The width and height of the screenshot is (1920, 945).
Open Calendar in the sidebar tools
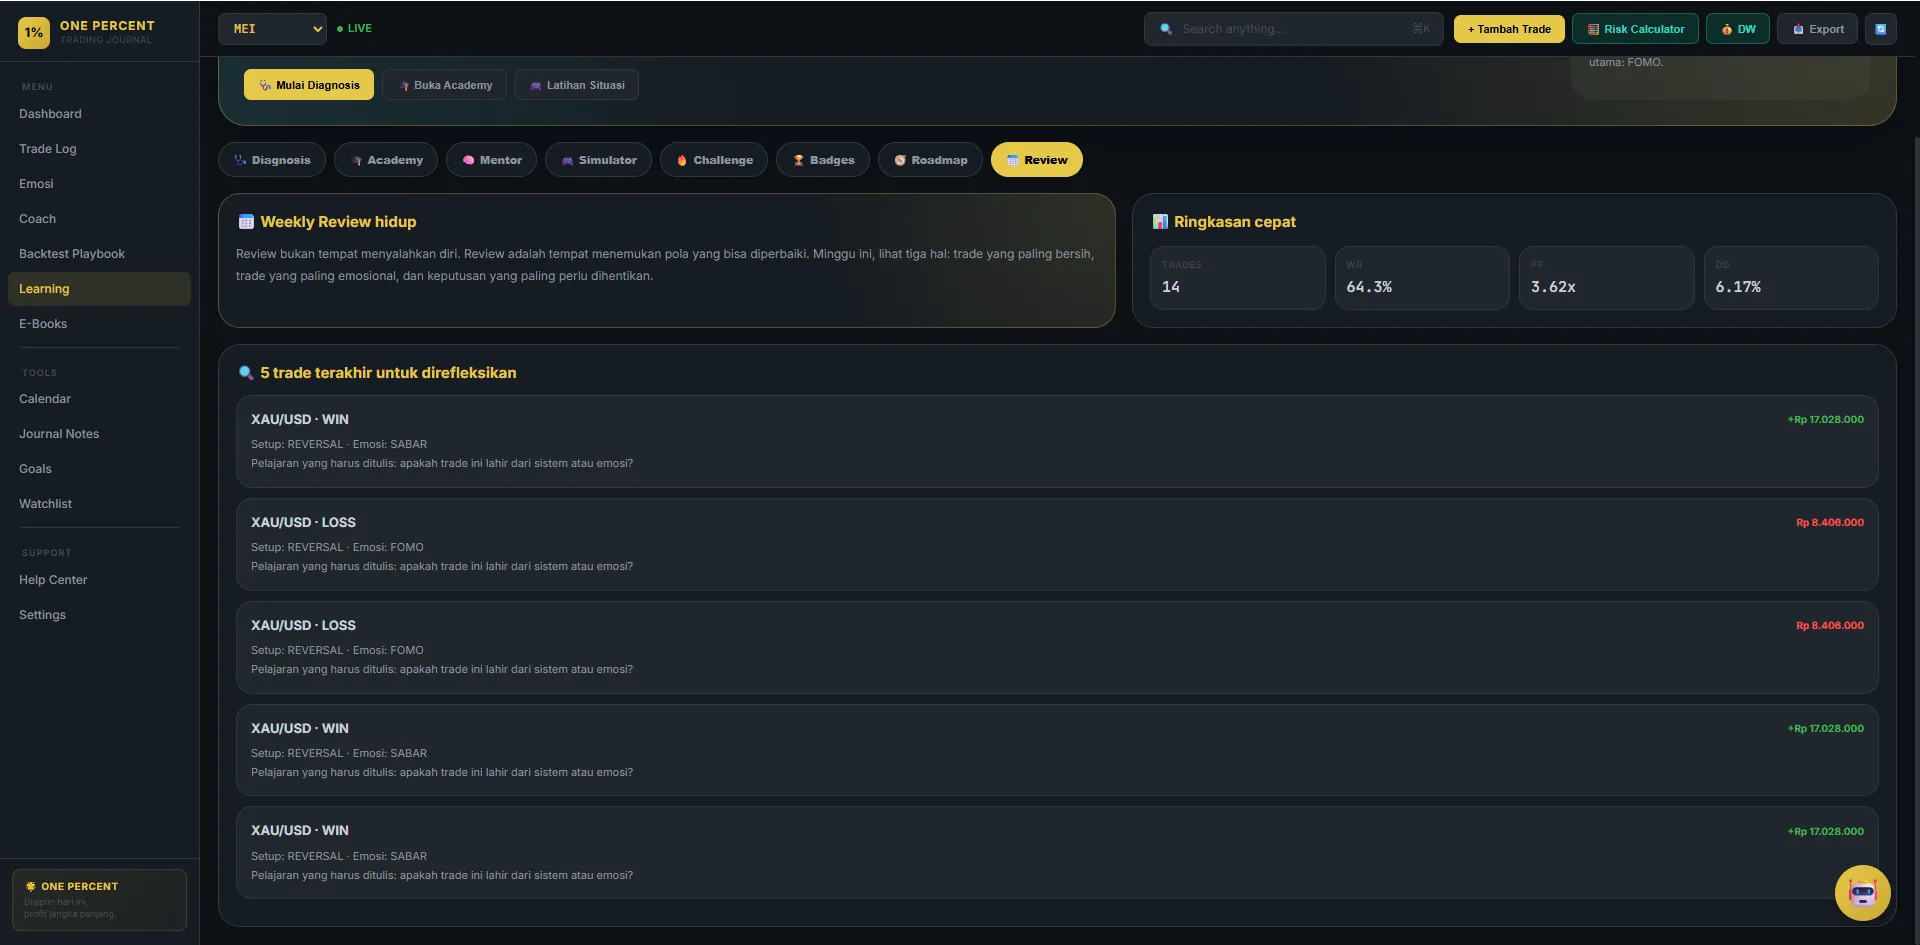pyautogui.click(x=99, y=399)
